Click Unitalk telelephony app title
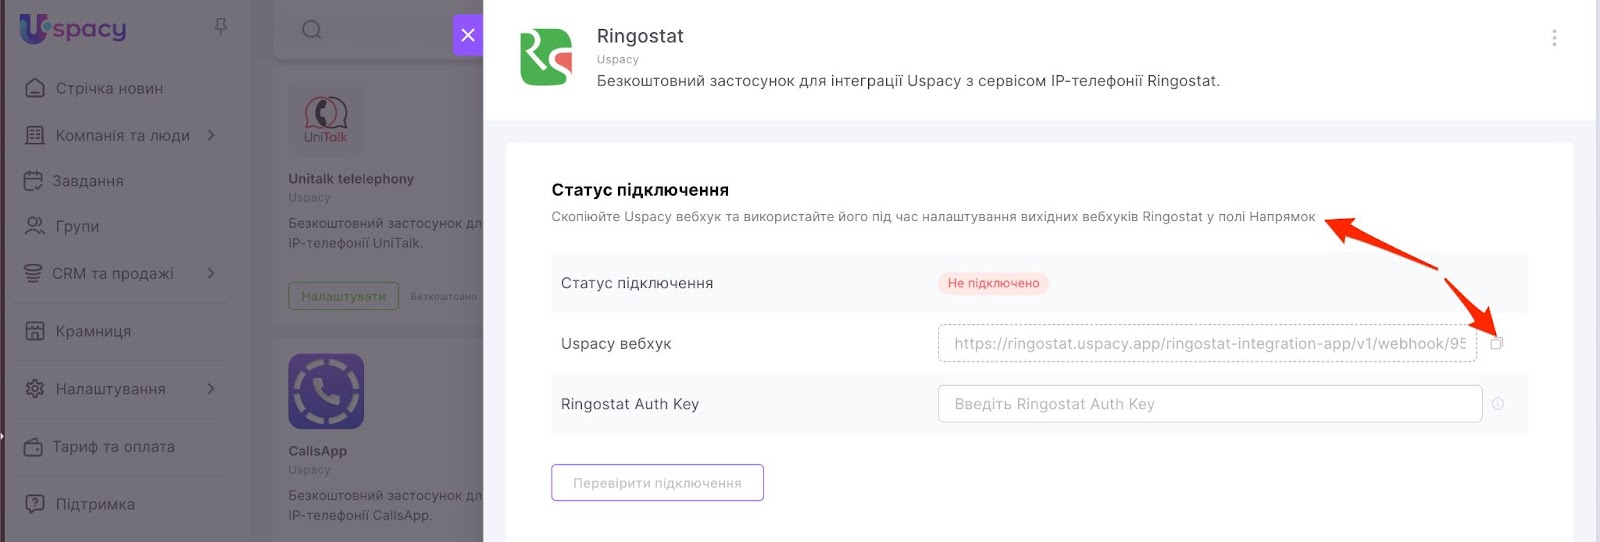This screenshot has height=542, width=1600. click(x=351, y=179)
